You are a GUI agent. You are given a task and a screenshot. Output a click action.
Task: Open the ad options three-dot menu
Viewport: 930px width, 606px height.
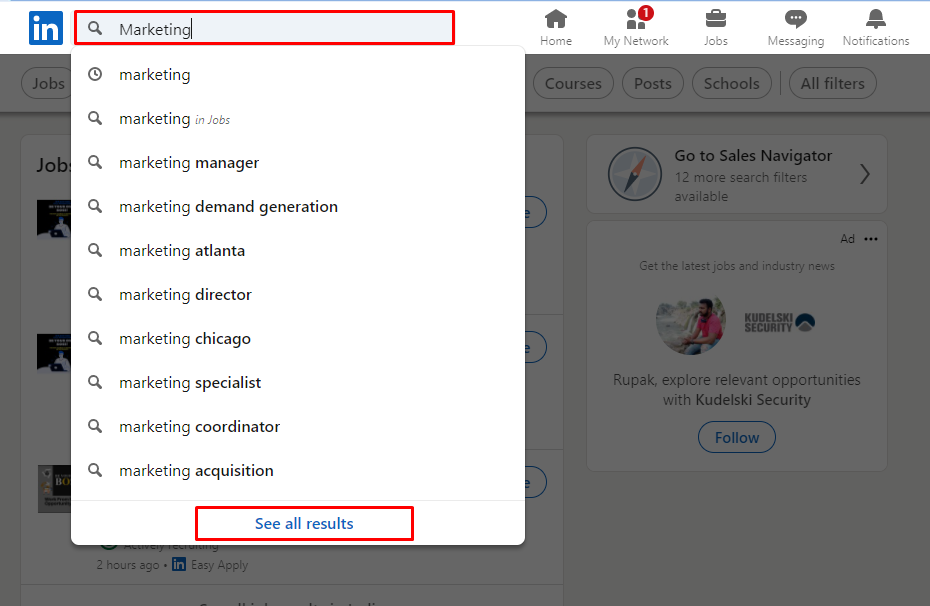(871, 239)
